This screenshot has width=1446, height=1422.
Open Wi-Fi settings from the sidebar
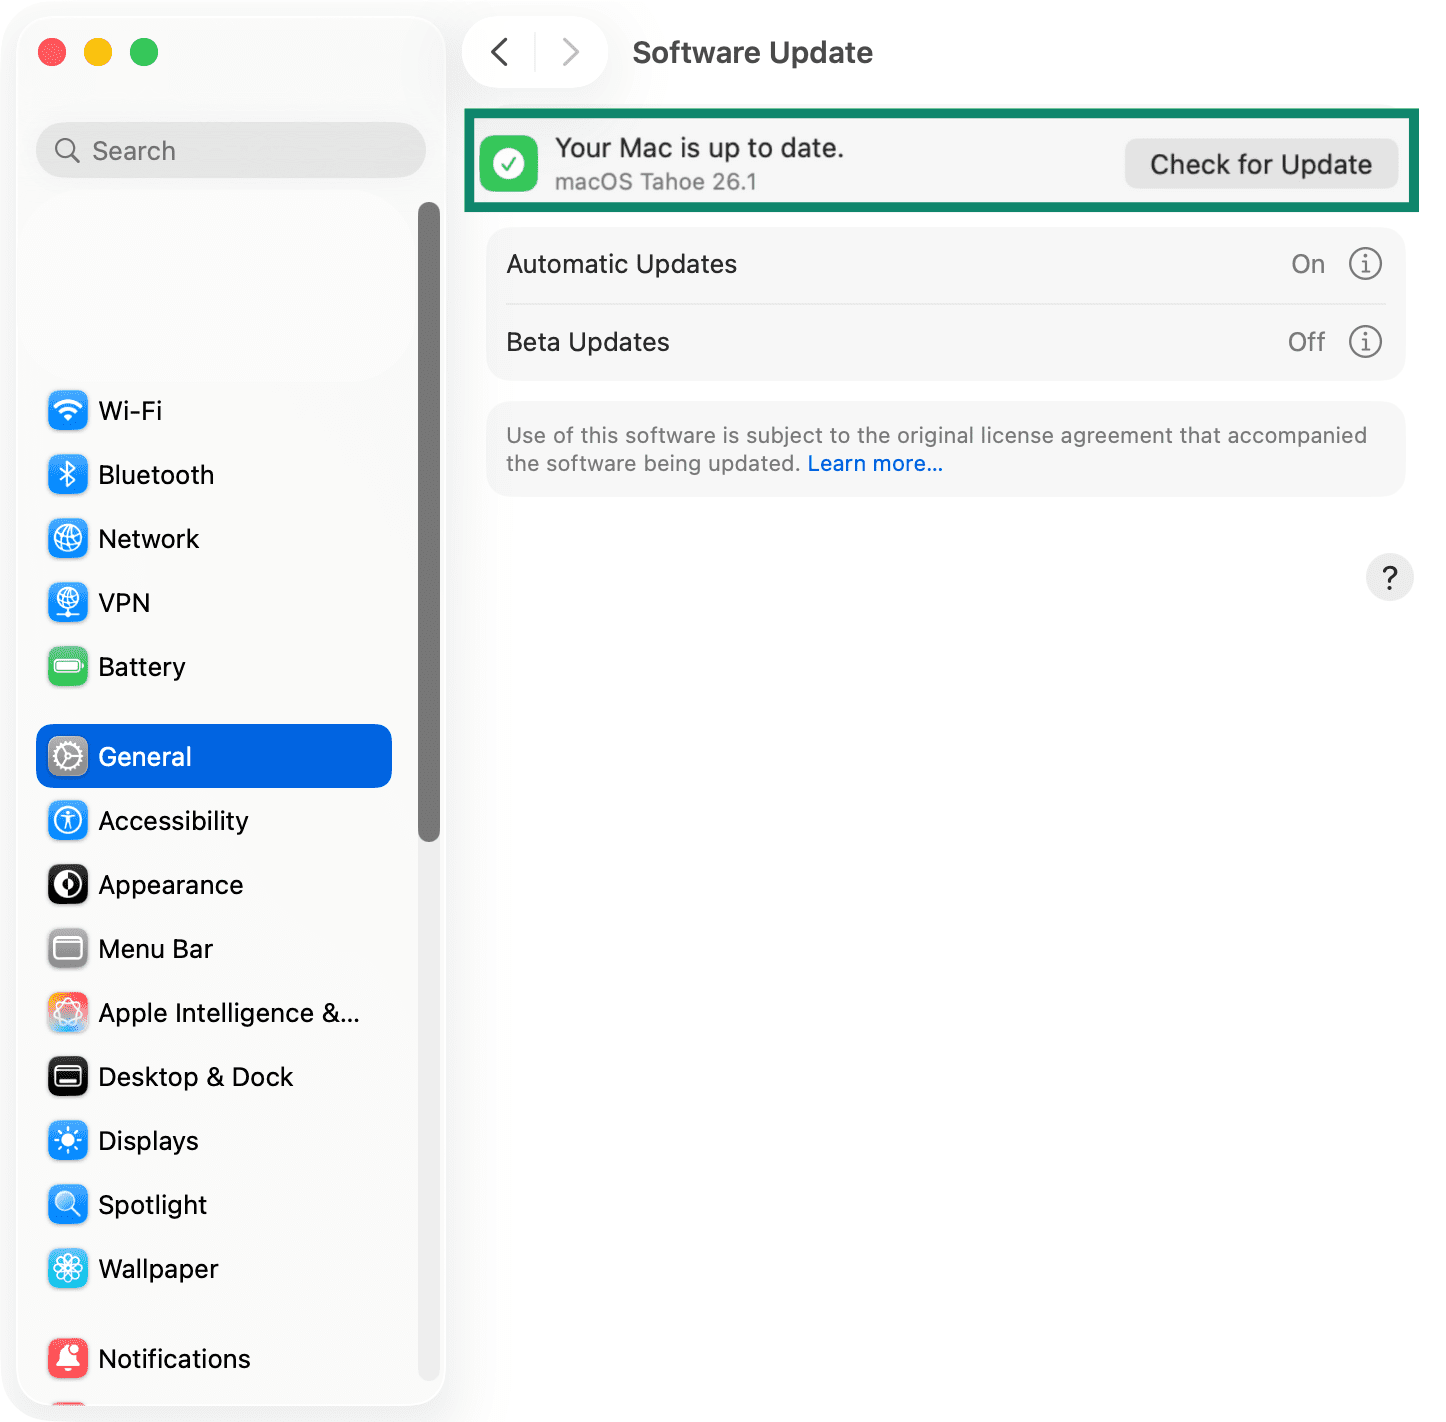click(x=130, y=410)
